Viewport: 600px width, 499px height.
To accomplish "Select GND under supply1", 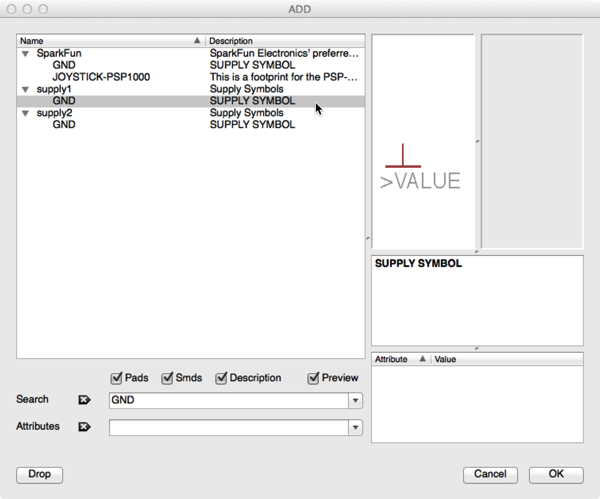I will [191, 101].
